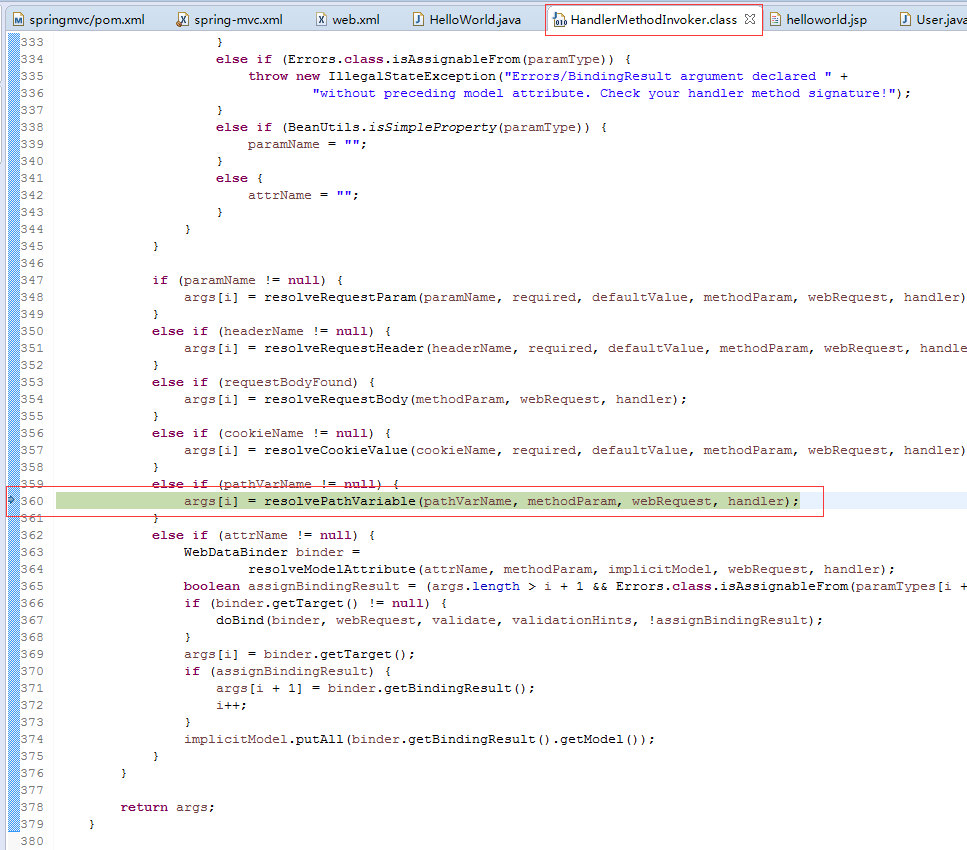This screenshot has height=850, width=967.
Task: Click the Maven icon on pom.xml tab
Action: [x=19, y=20]
